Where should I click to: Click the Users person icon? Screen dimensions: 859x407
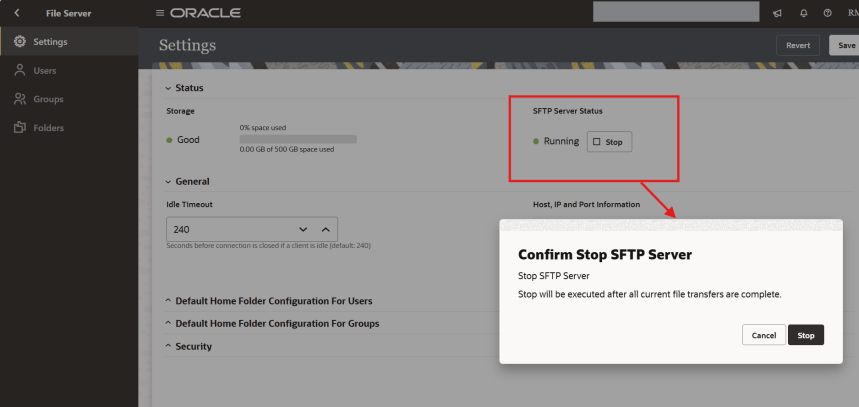[19, 70]
